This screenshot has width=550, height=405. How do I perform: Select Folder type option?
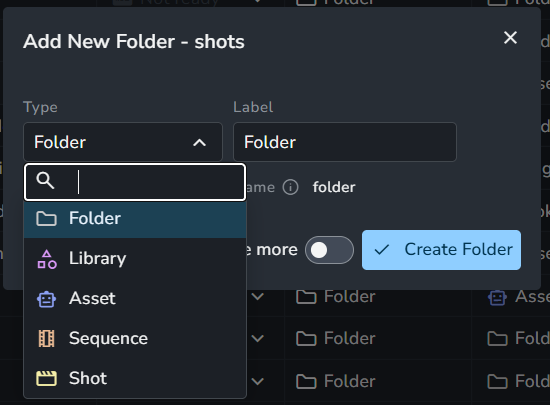click(135, 218)
